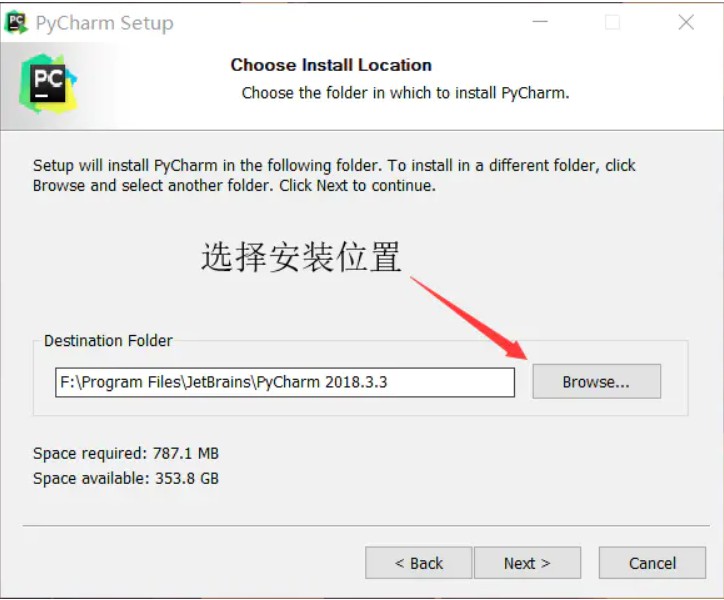Image resolution: width=724 pixels, height=600 pixels.
Task: Minimize the PyCharm Setup window
Action: pyautogui.click(x=540, y=22)
